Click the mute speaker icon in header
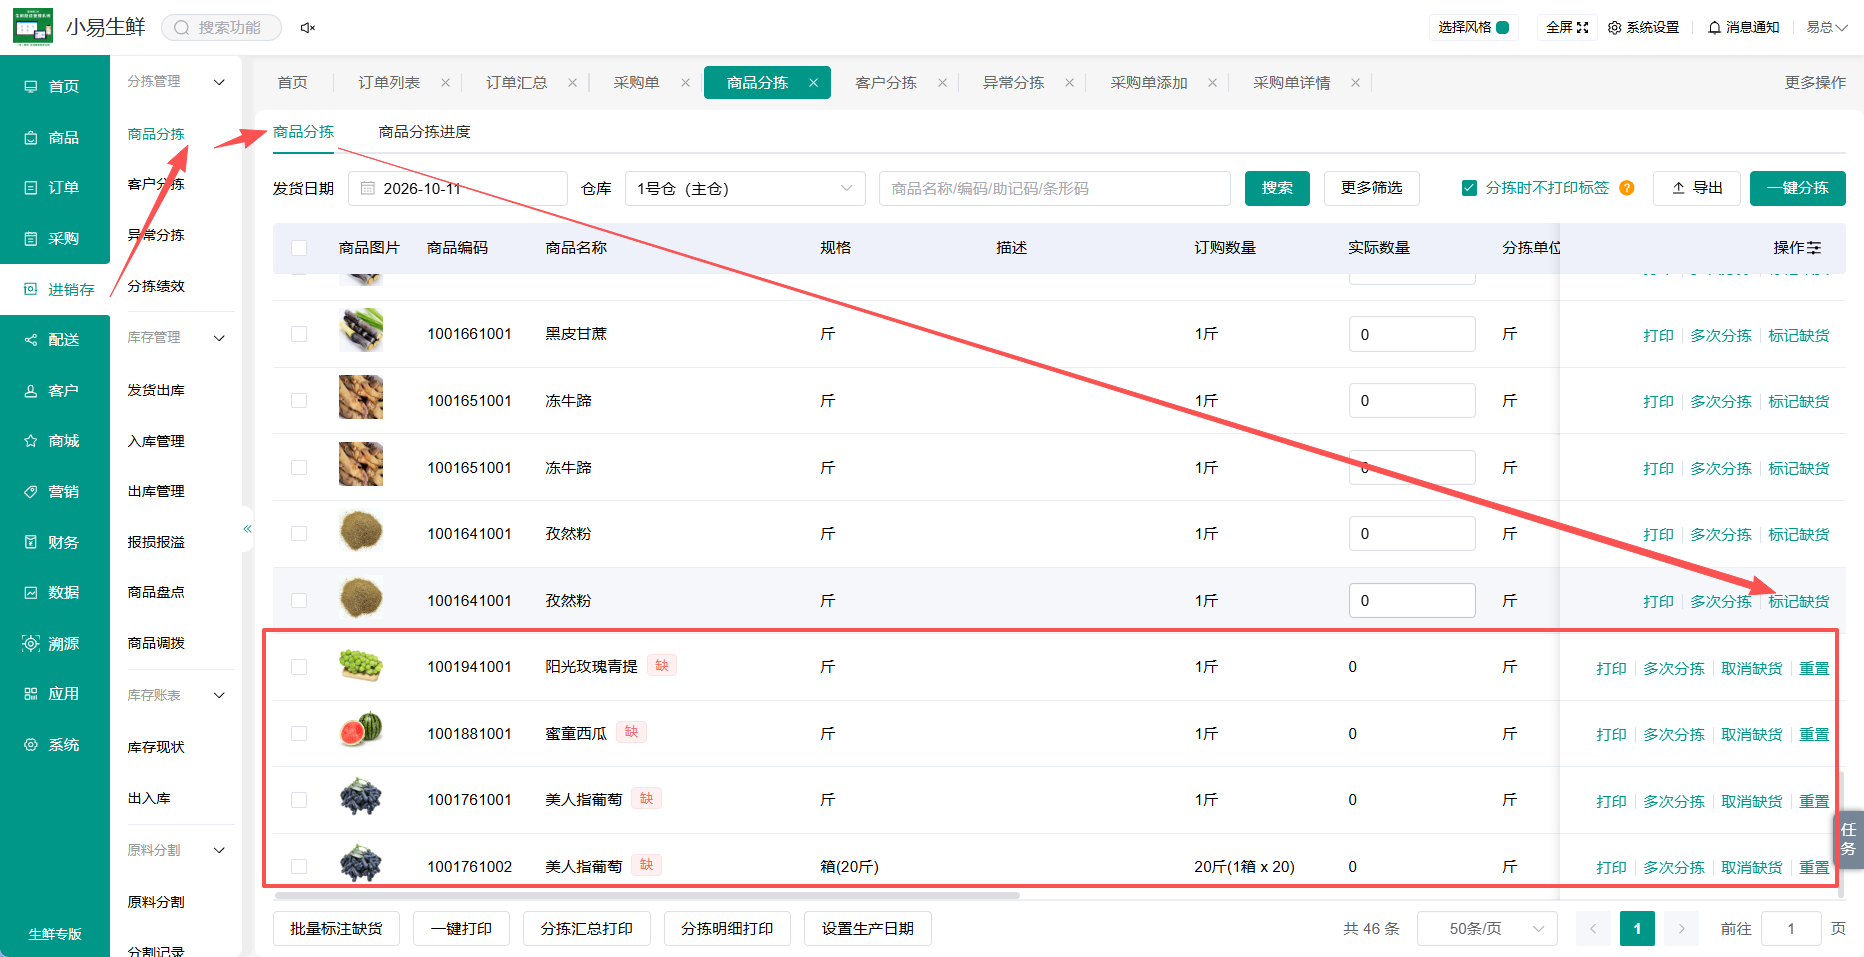 point(308,28)
